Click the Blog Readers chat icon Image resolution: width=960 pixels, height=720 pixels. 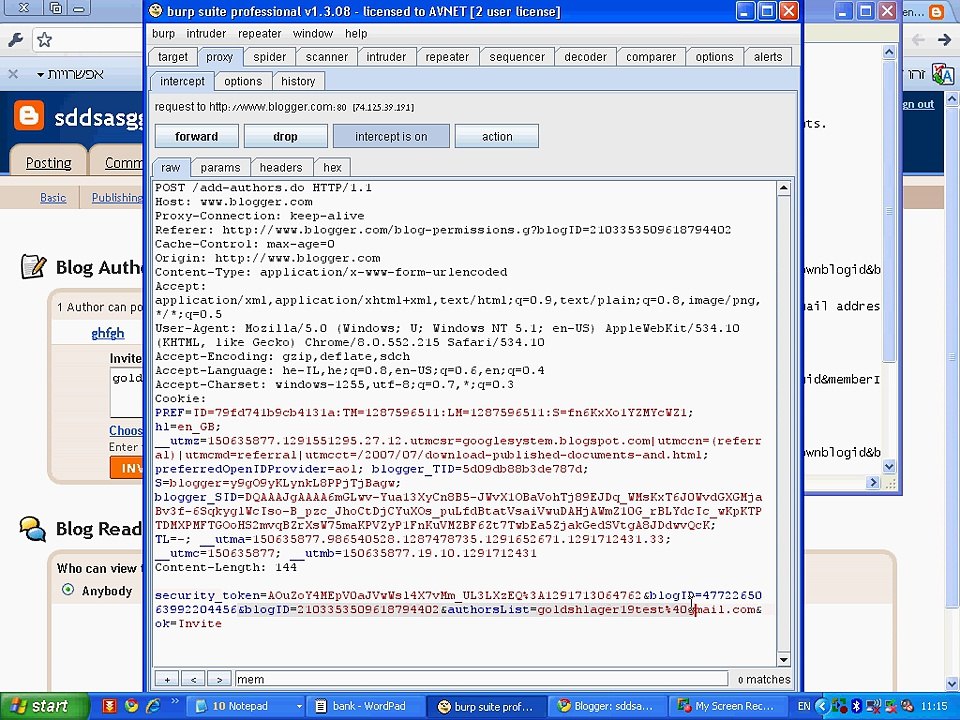pyautogui.click(x=32, y=528)
